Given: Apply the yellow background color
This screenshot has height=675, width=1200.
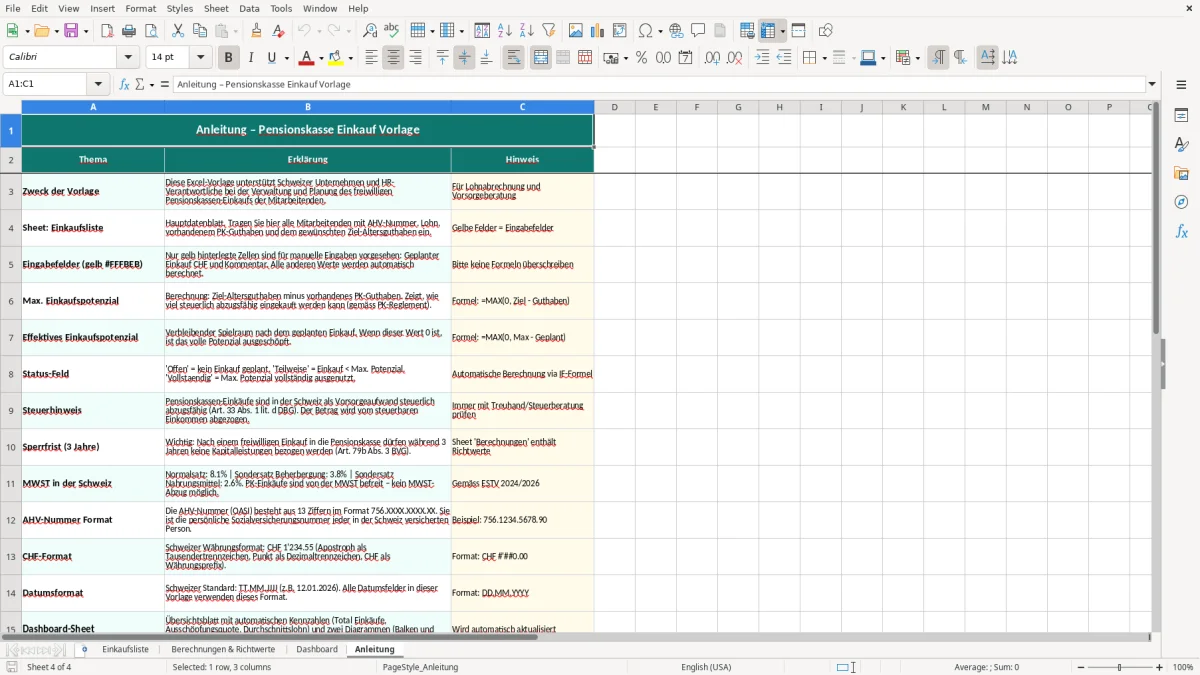Looking at the screenshot, I should (337, 58).
